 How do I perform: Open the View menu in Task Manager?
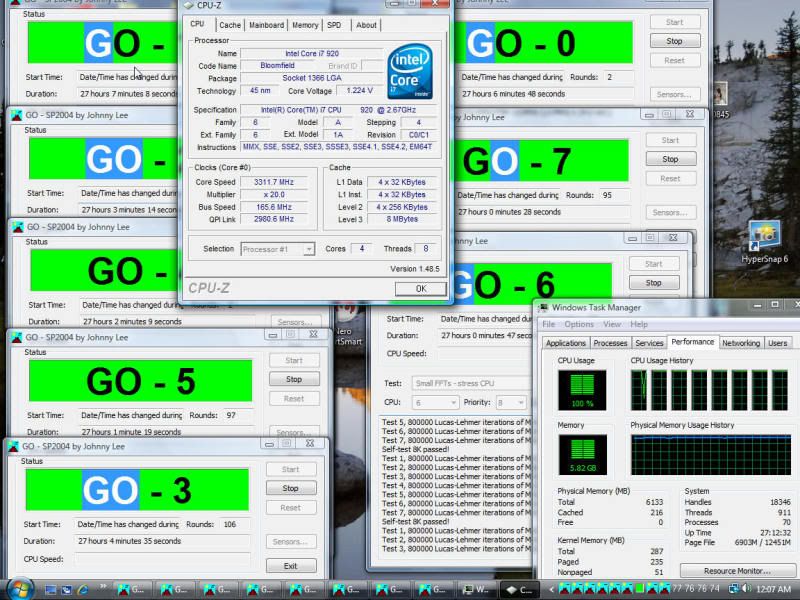tap(612, 324)
